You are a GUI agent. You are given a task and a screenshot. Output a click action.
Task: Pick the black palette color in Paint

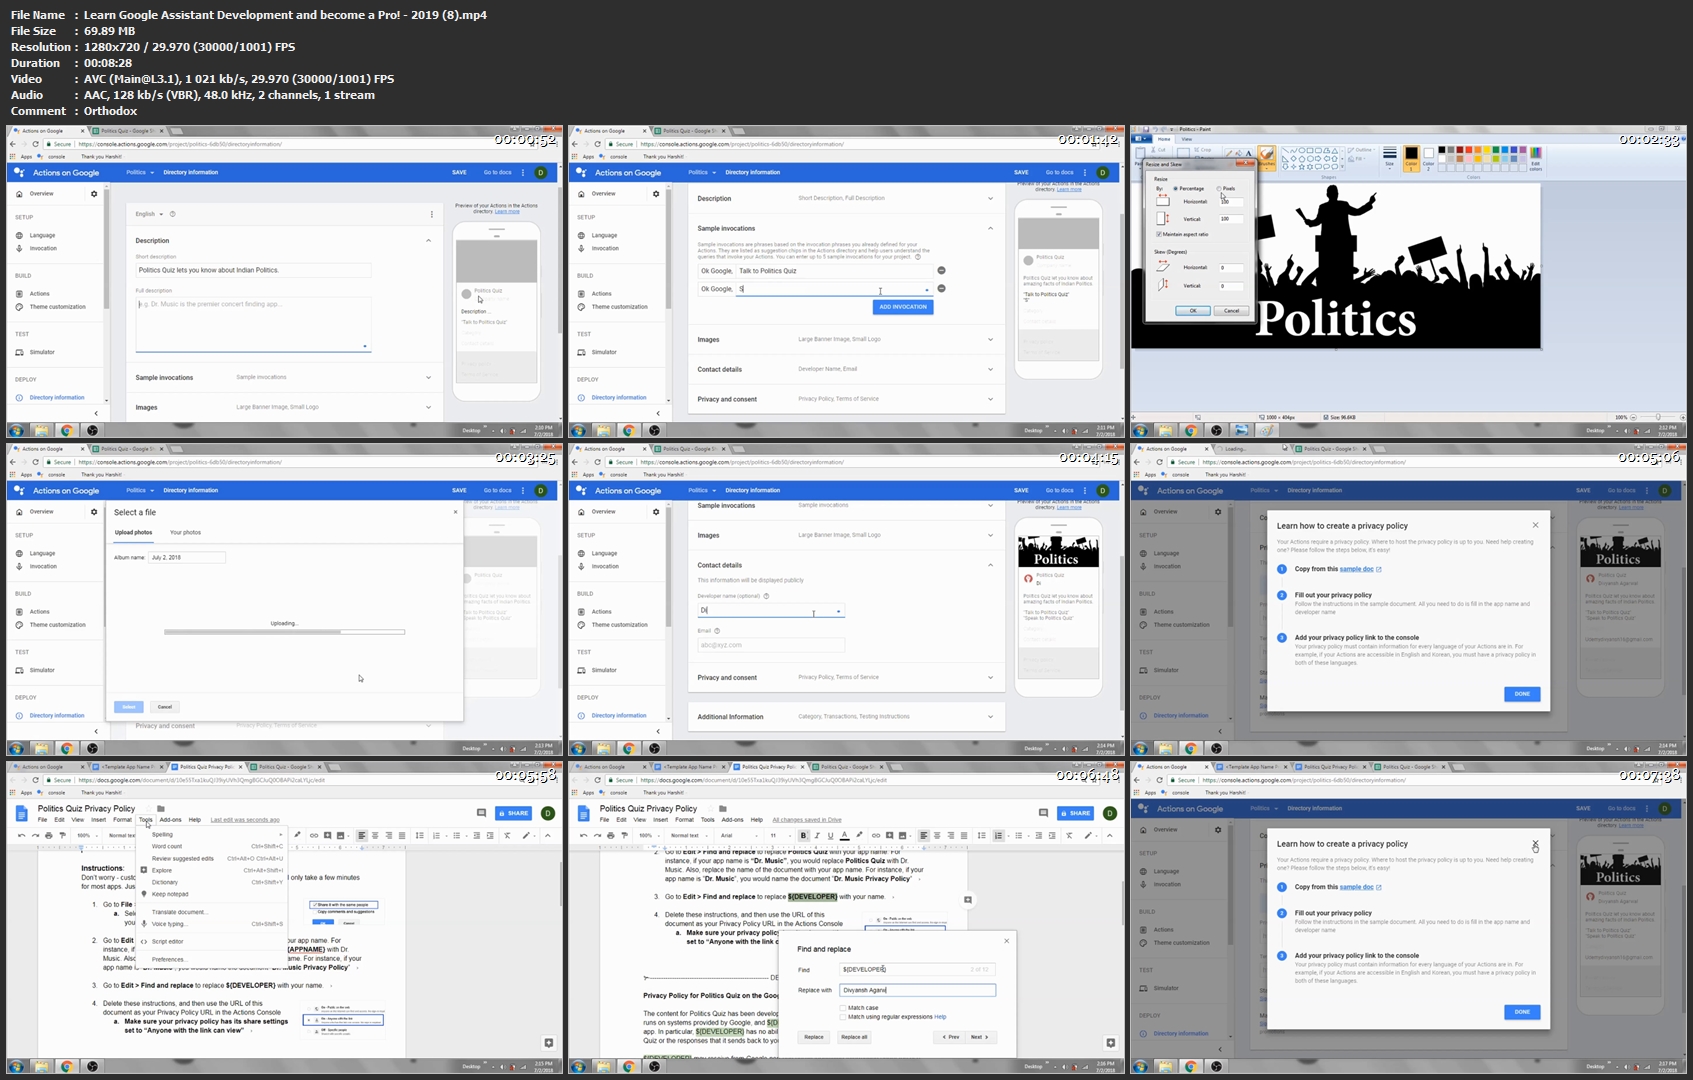click(x=1442, y=150)
